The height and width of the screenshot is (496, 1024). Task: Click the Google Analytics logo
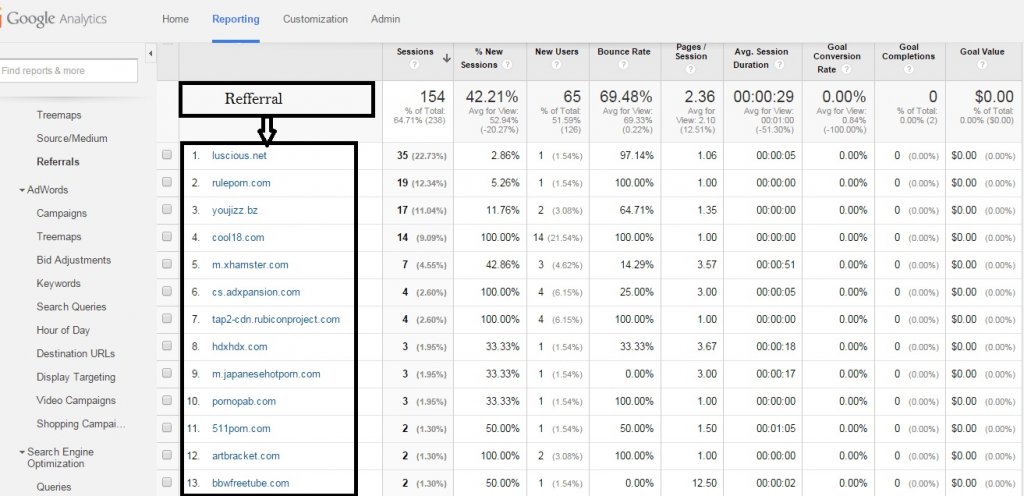[x=54, y=19]
